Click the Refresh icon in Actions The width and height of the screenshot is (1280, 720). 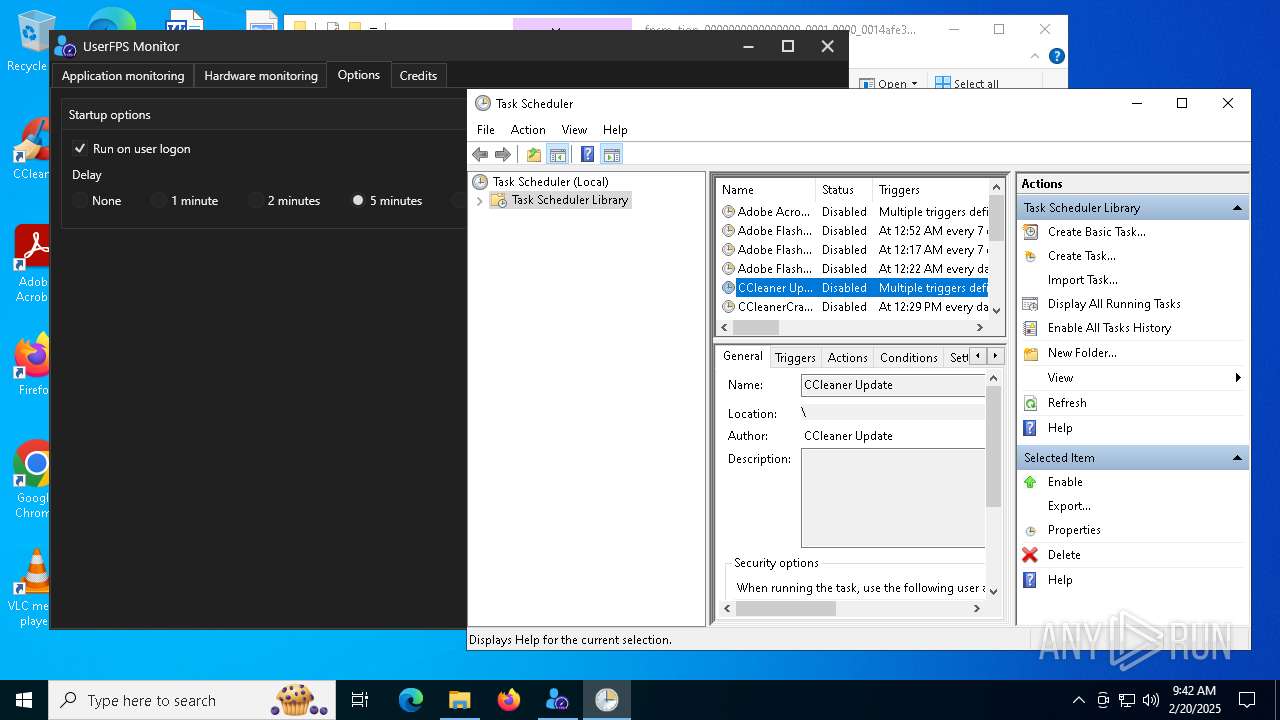[1030, 403]
